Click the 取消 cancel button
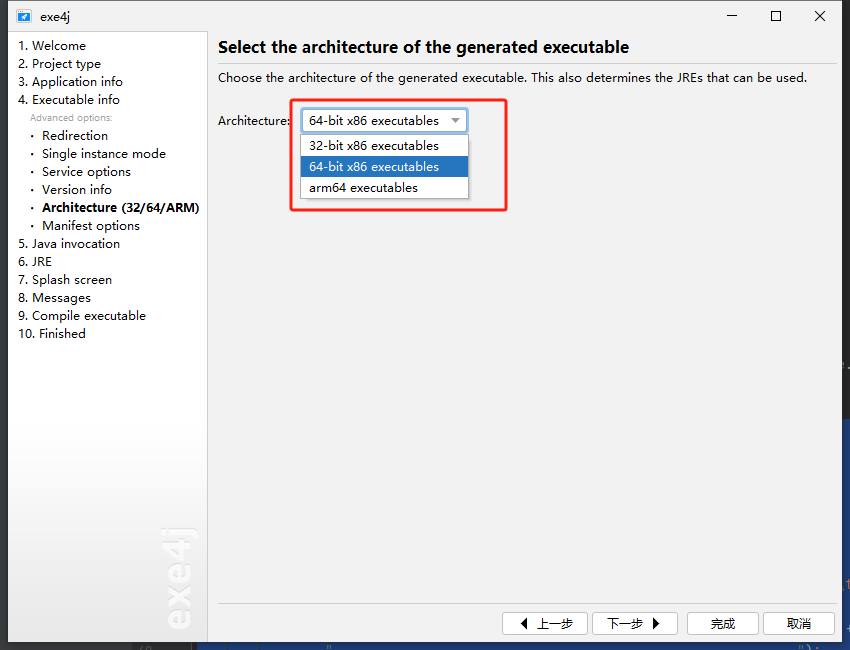The width and height of the screenshot is (850, 650). click(x=799, y=623)
